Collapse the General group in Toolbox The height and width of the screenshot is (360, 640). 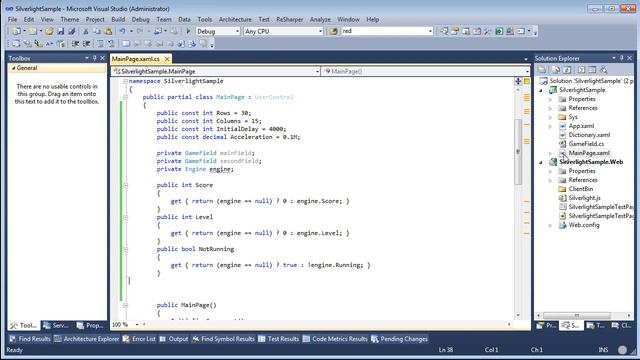tap(13, 68)
